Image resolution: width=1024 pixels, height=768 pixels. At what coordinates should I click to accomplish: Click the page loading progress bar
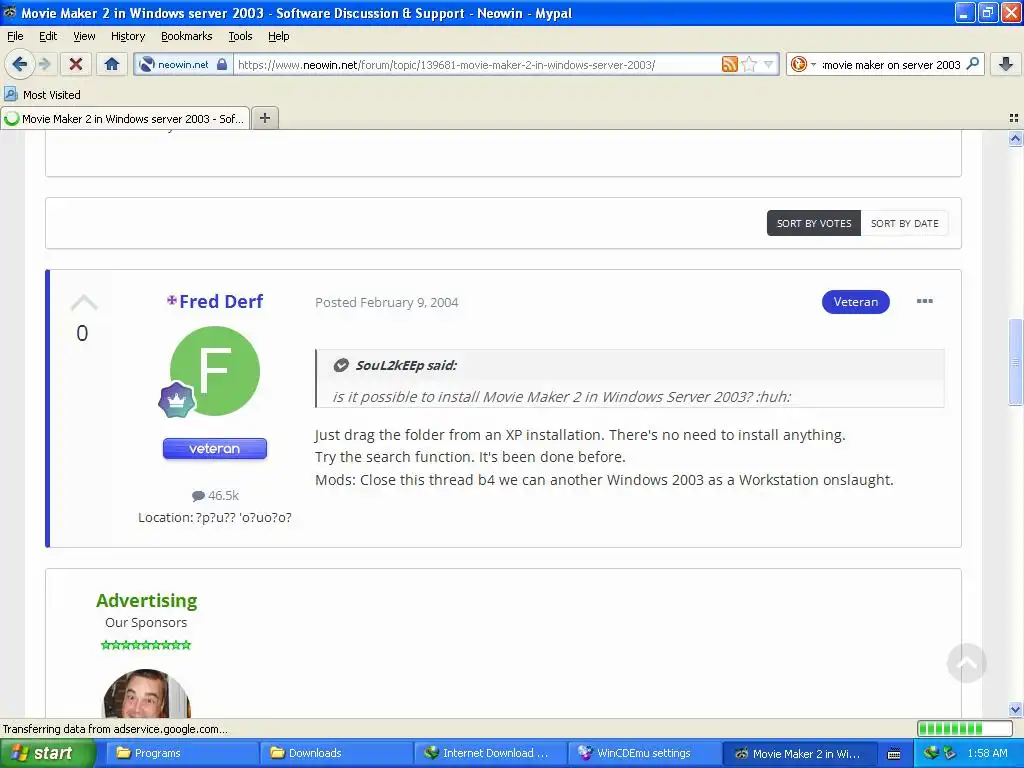pyautogui.click(x=965, y=728)
